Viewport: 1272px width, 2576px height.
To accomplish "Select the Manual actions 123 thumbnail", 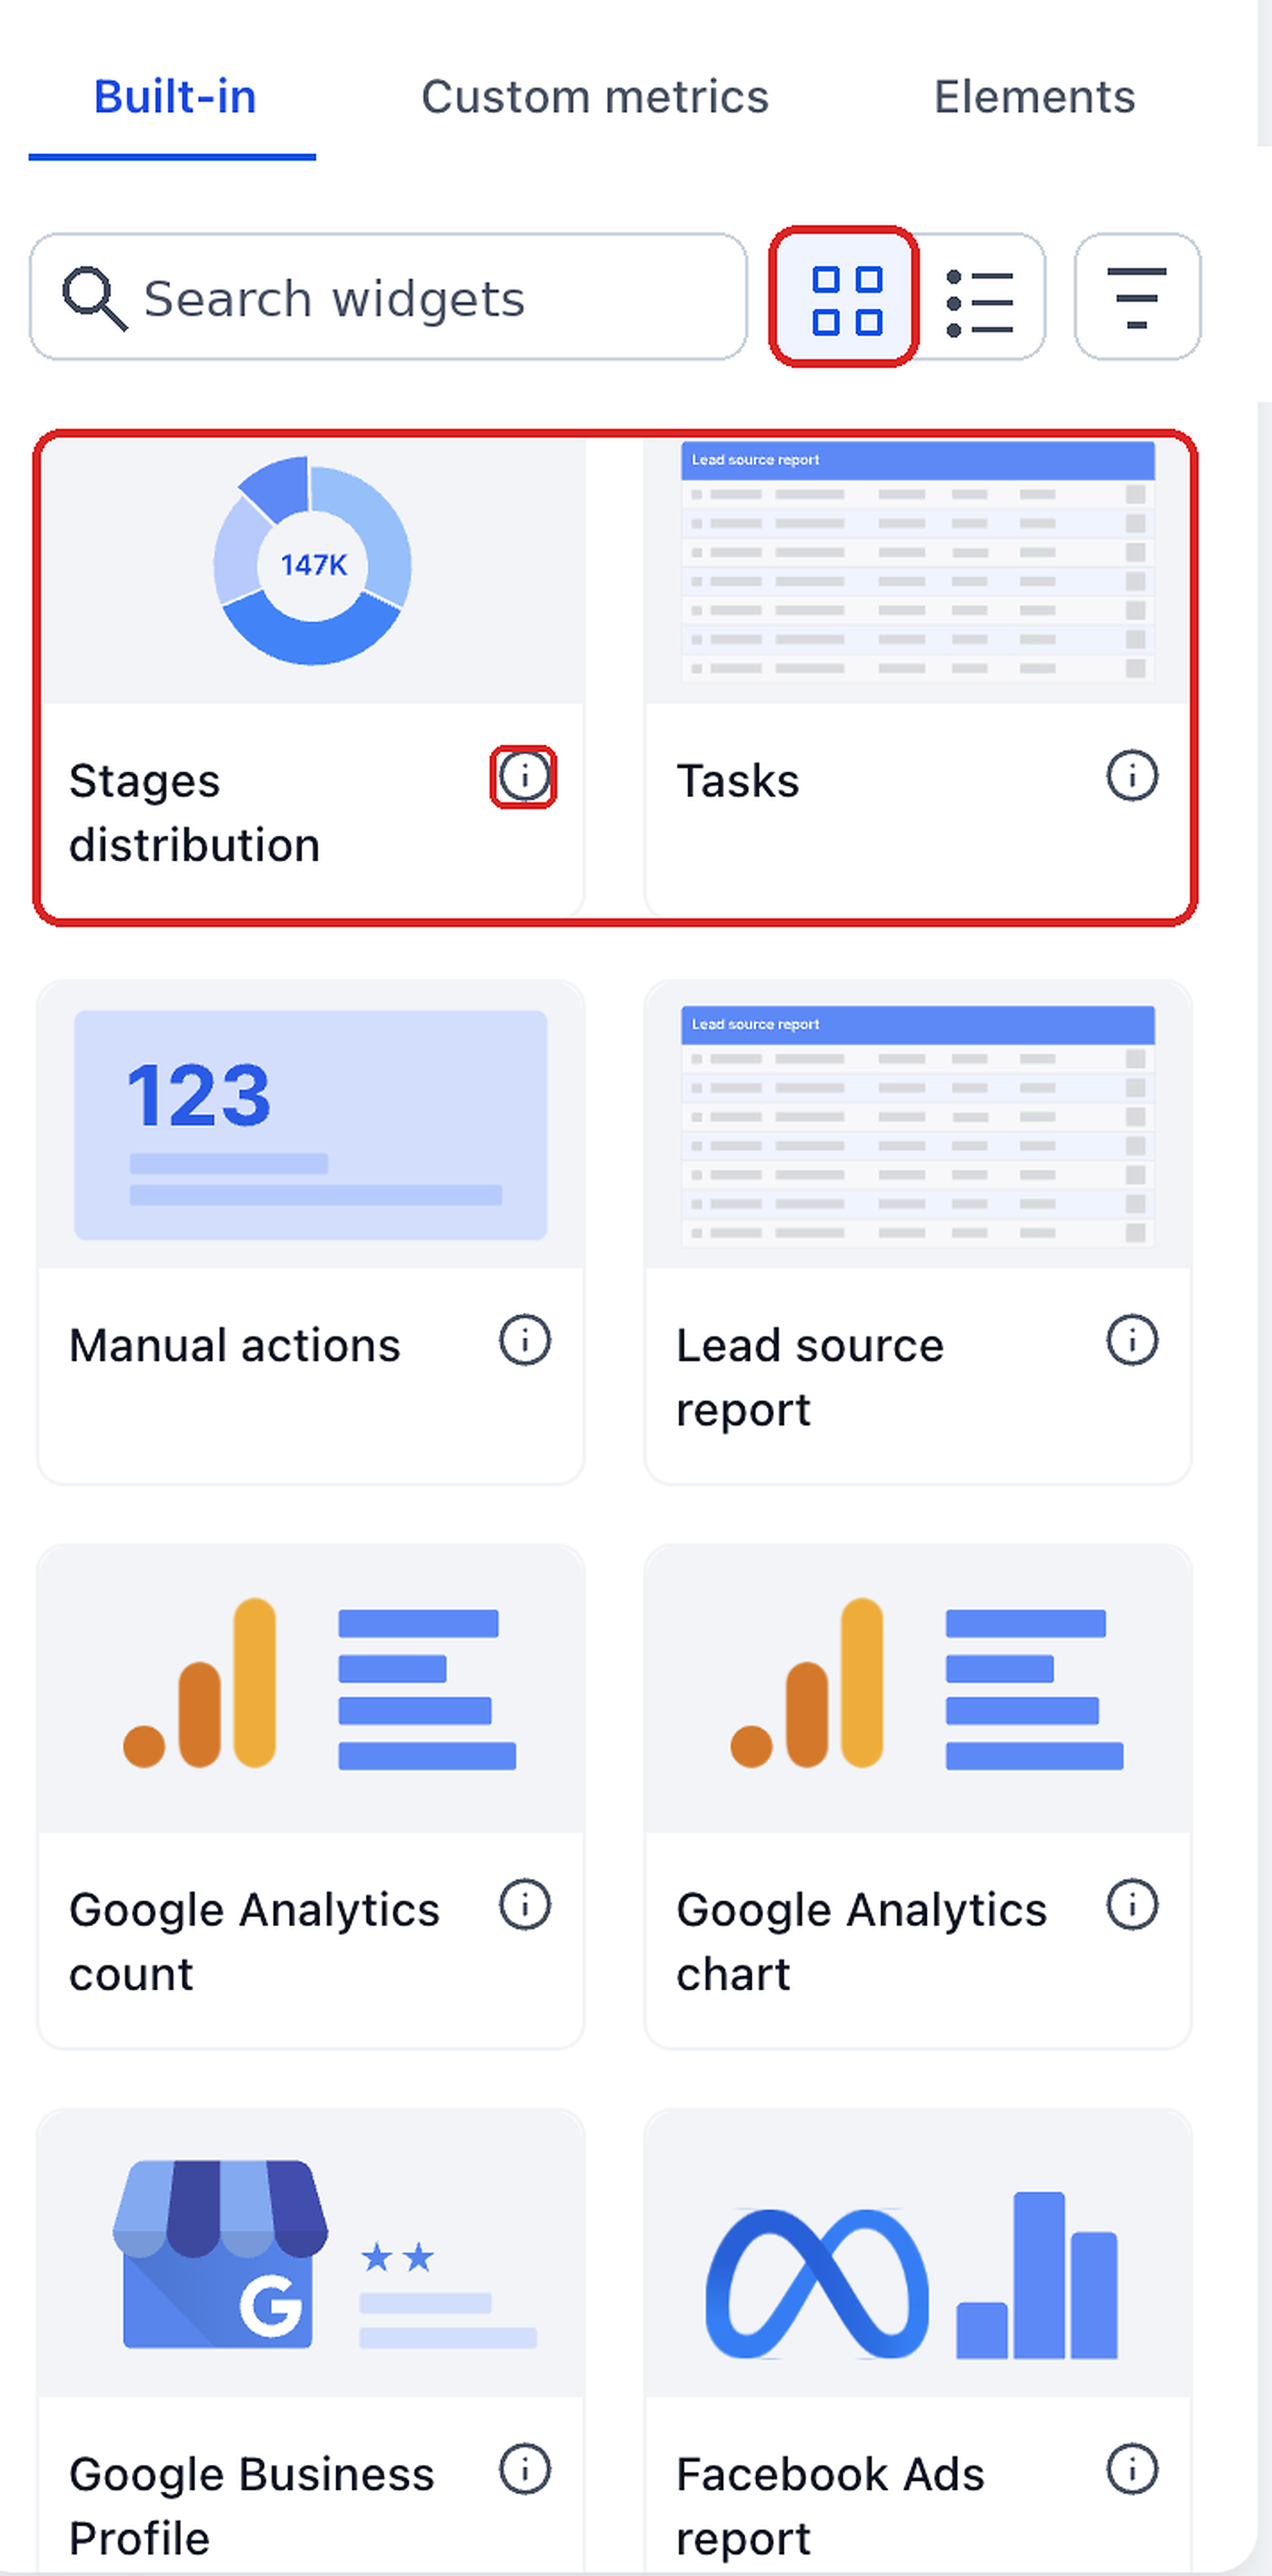I will pyautogui.click(x=311, y=1126).
